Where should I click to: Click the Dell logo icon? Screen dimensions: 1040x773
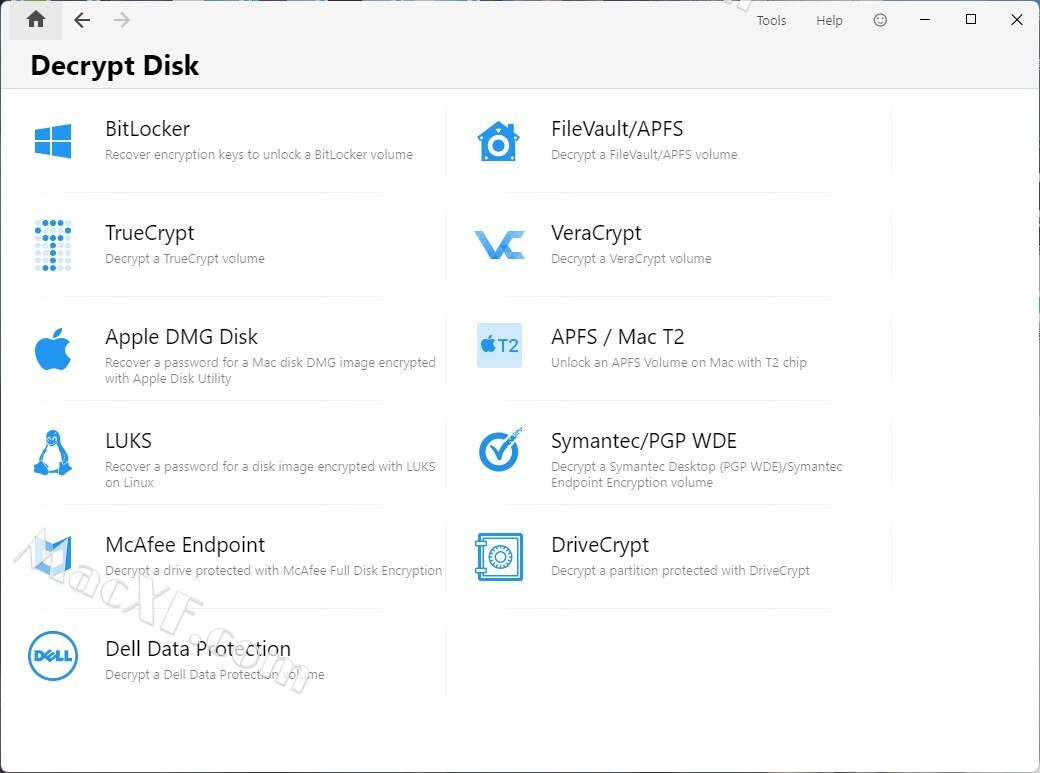[53, 656]
